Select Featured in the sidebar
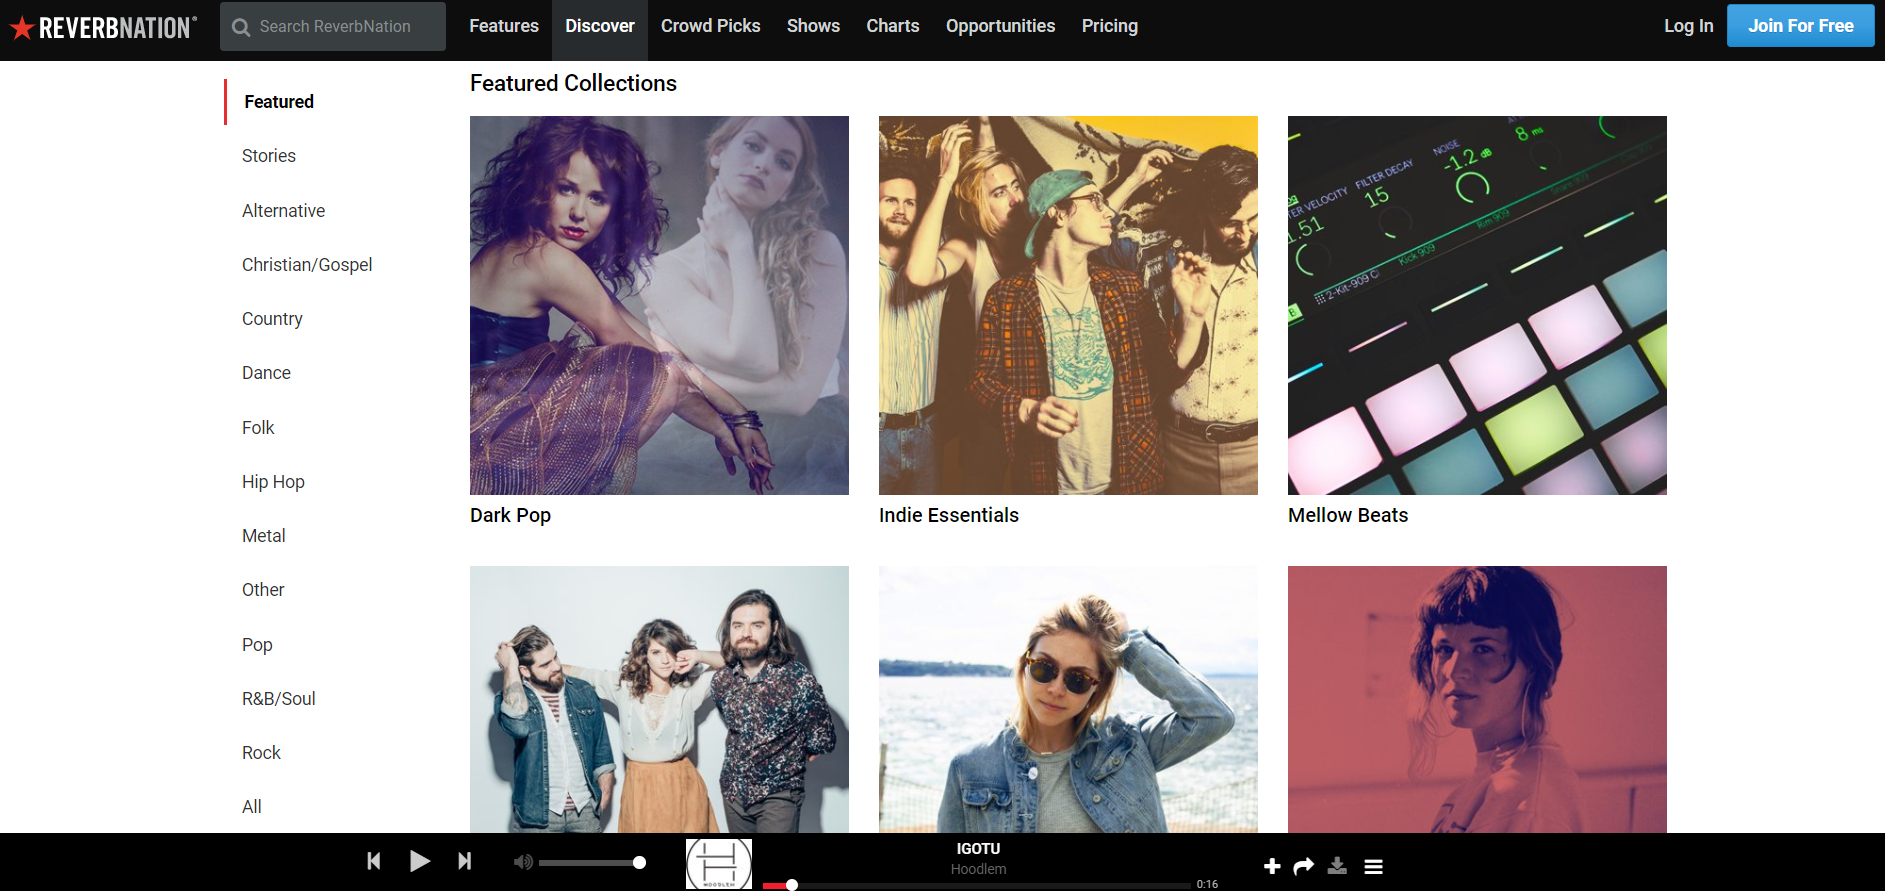 click(x=279, y=102)
